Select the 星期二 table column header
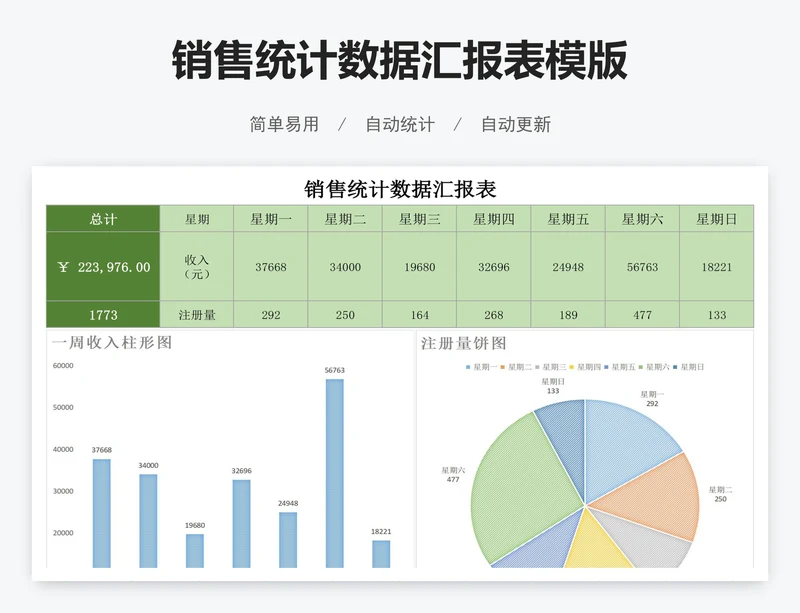The height and width of the screenshot is (613, 800). (x=345, y=218)
